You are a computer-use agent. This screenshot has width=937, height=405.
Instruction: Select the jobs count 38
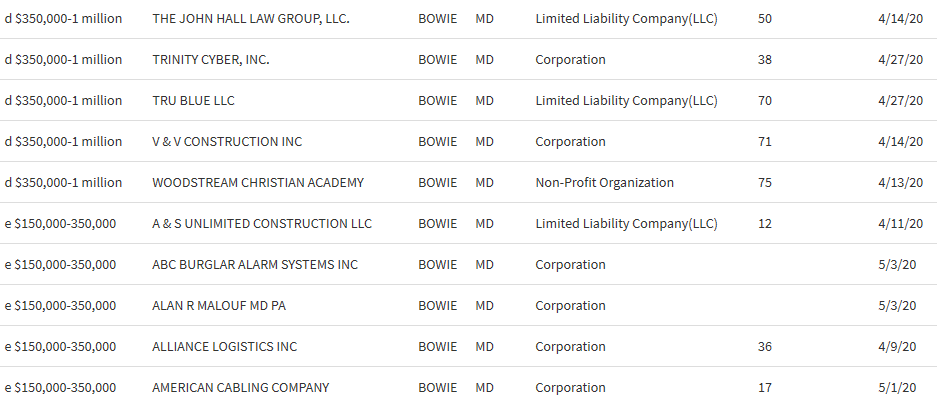tap(765, 60)
